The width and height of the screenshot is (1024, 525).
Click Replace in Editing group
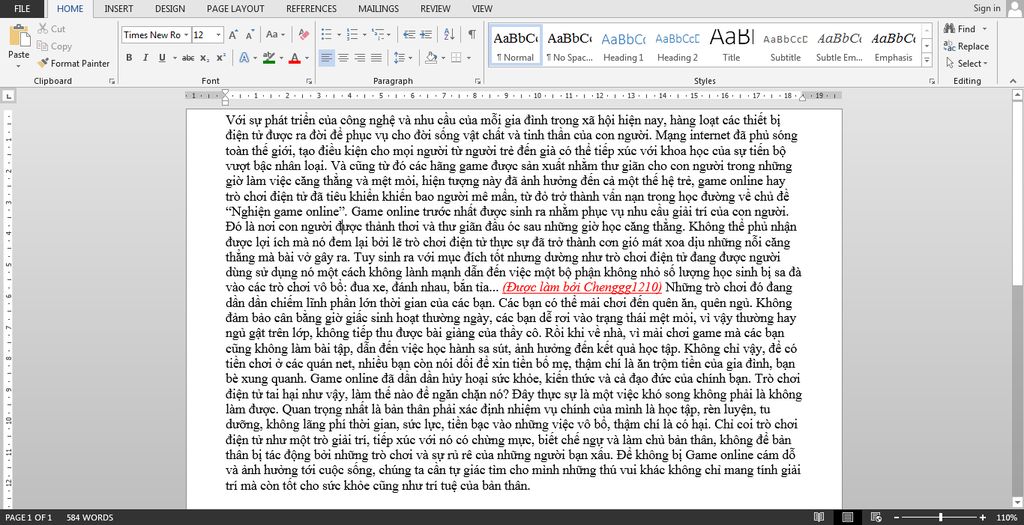[966, 46]
